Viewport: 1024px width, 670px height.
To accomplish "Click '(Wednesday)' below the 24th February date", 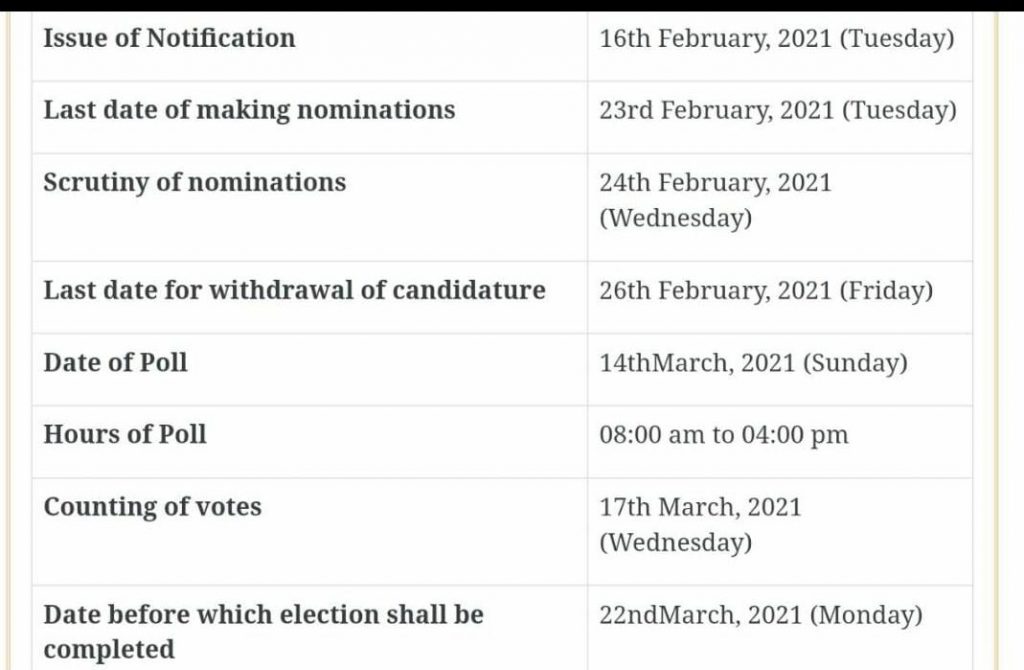I will tap(675, 218).
